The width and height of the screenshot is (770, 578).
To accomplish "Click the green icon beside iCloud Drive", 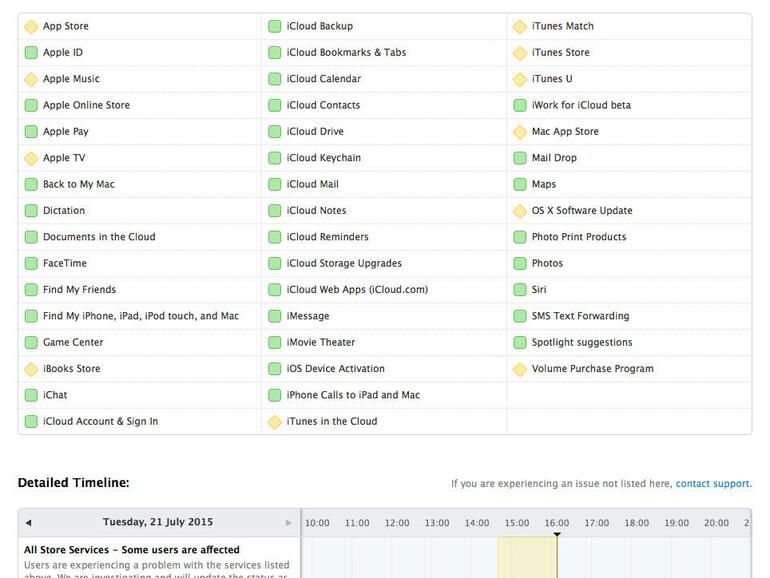I will [275, 132].
